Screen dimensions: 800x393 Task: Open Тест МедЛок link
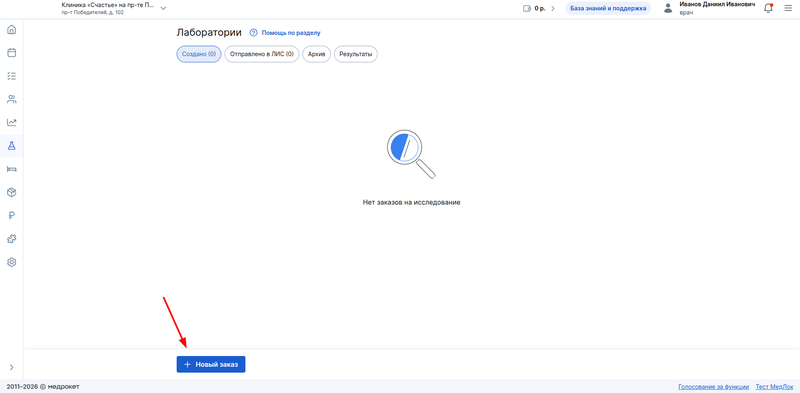coord(774,386)
